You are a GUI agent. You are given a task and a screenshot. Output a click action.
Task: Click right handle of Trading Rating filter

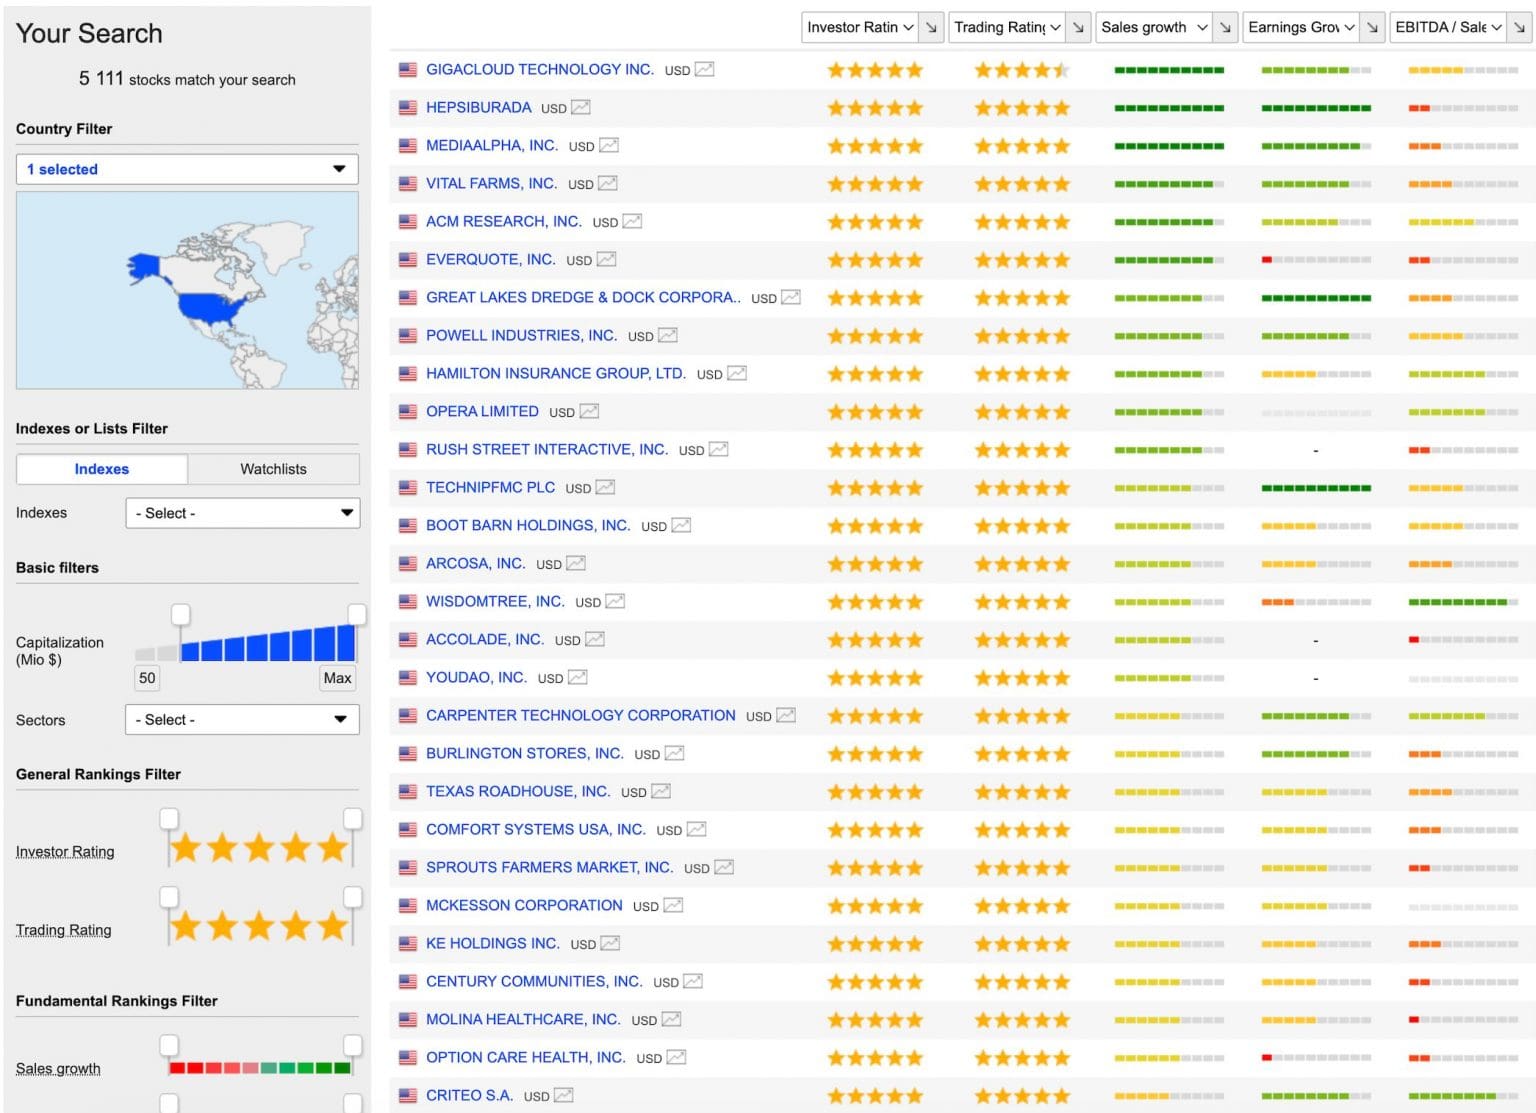tap(353, 896)
